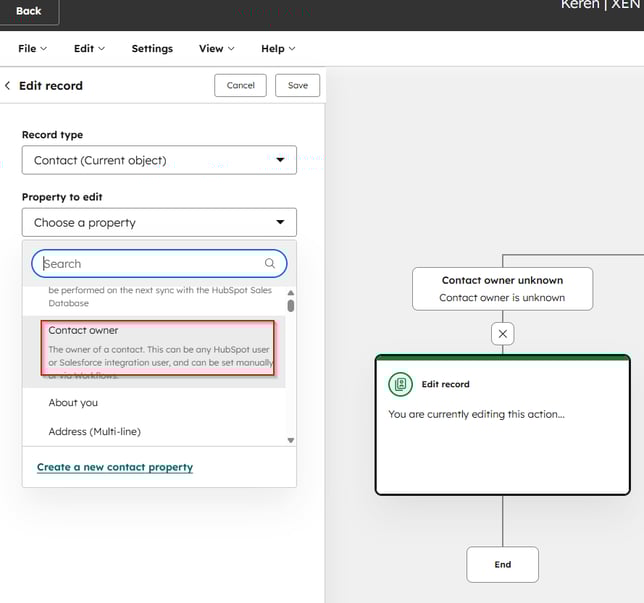Screen dimensions: 644x603
Task: Open the Help menu
Action: tap(278, 48)
